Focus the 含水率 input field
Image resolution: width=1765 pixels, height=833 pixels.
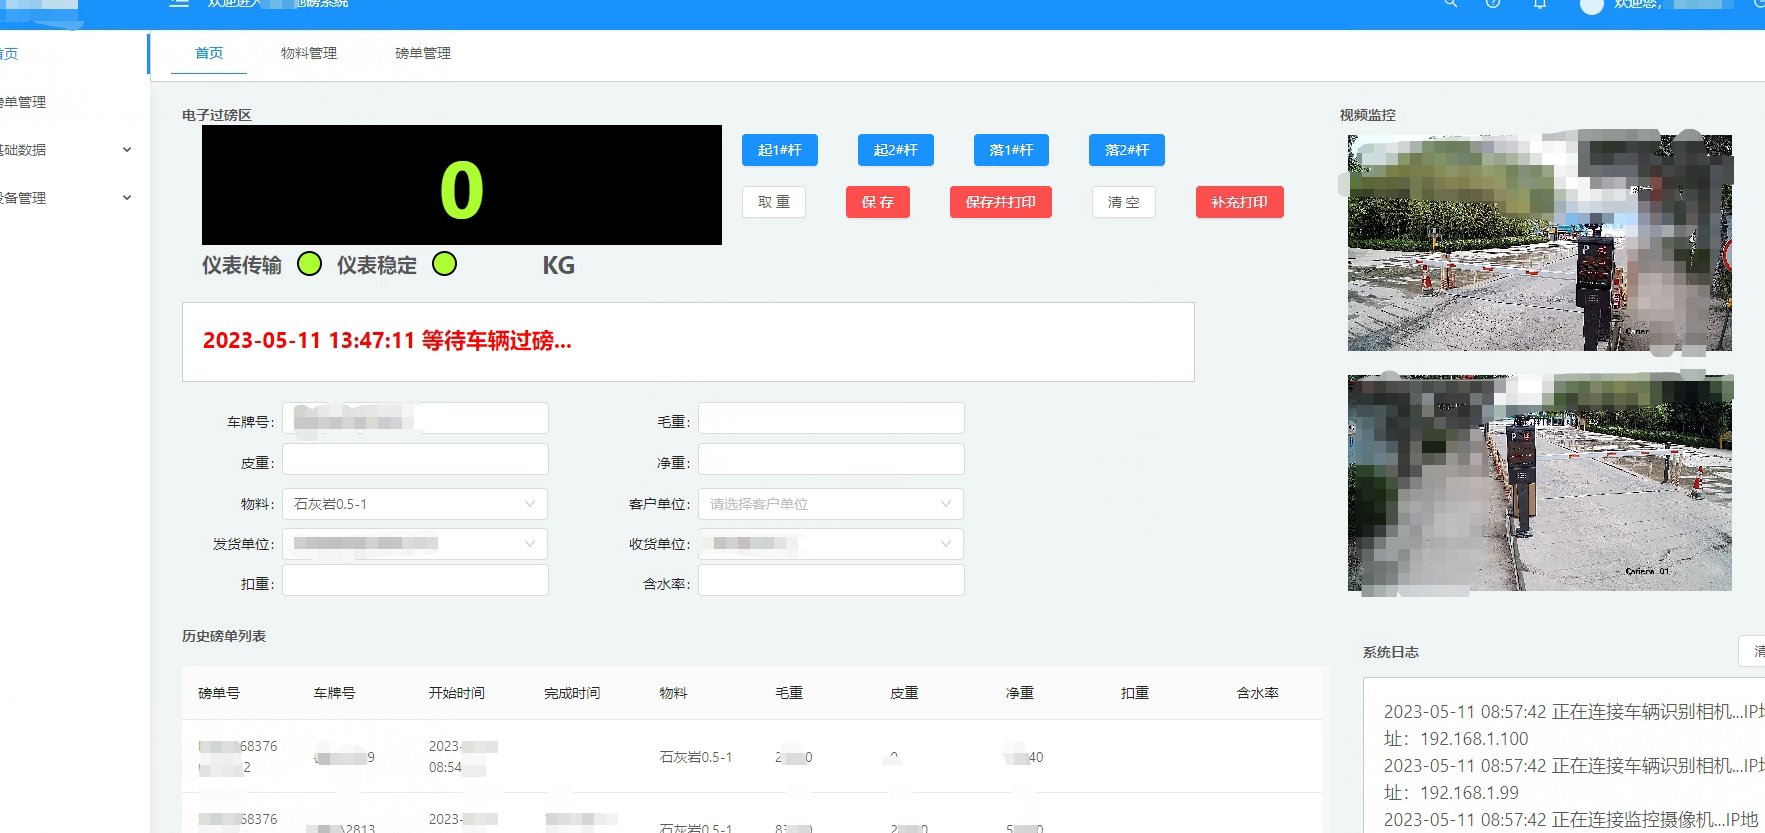[831, 580]
